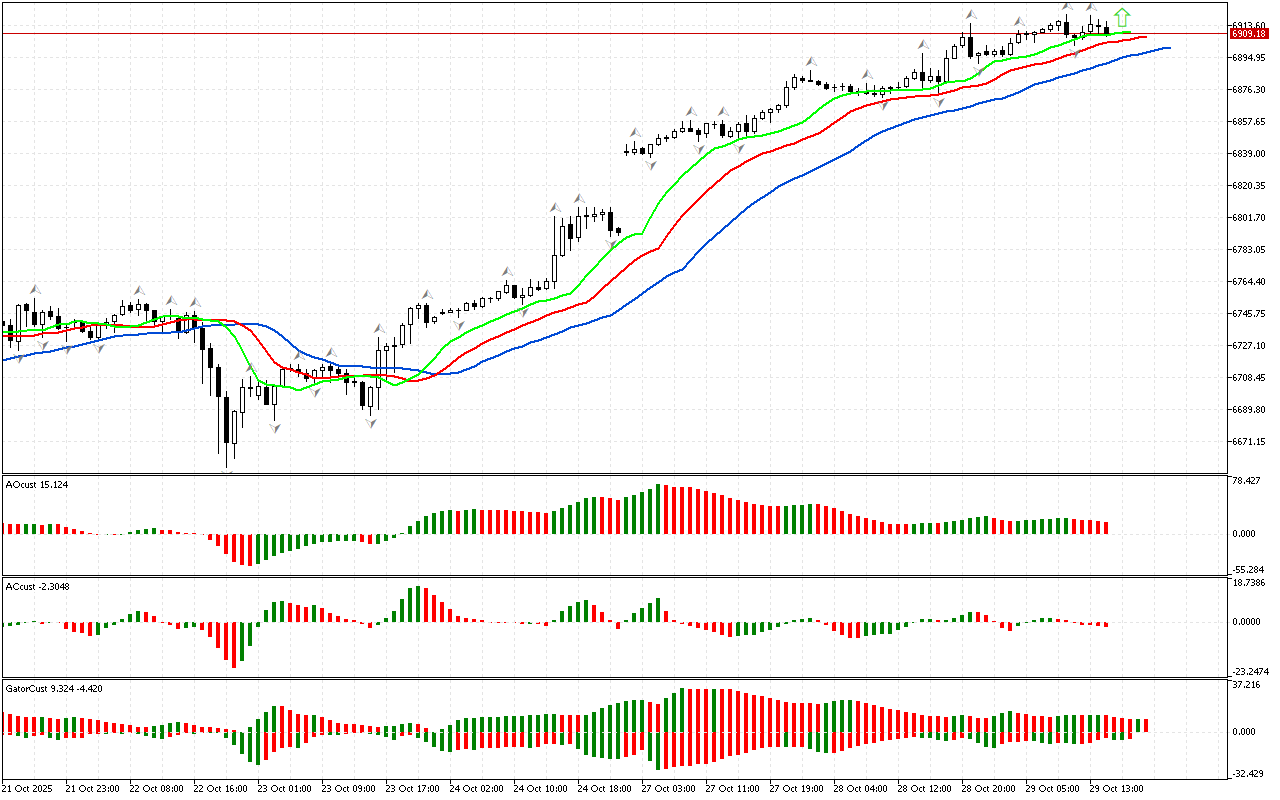Image resolution: width=1280 pixels, height=800 pixels.
Task: Click the 29 Oct 13:00 time axis label
Action: point(1118,788)
